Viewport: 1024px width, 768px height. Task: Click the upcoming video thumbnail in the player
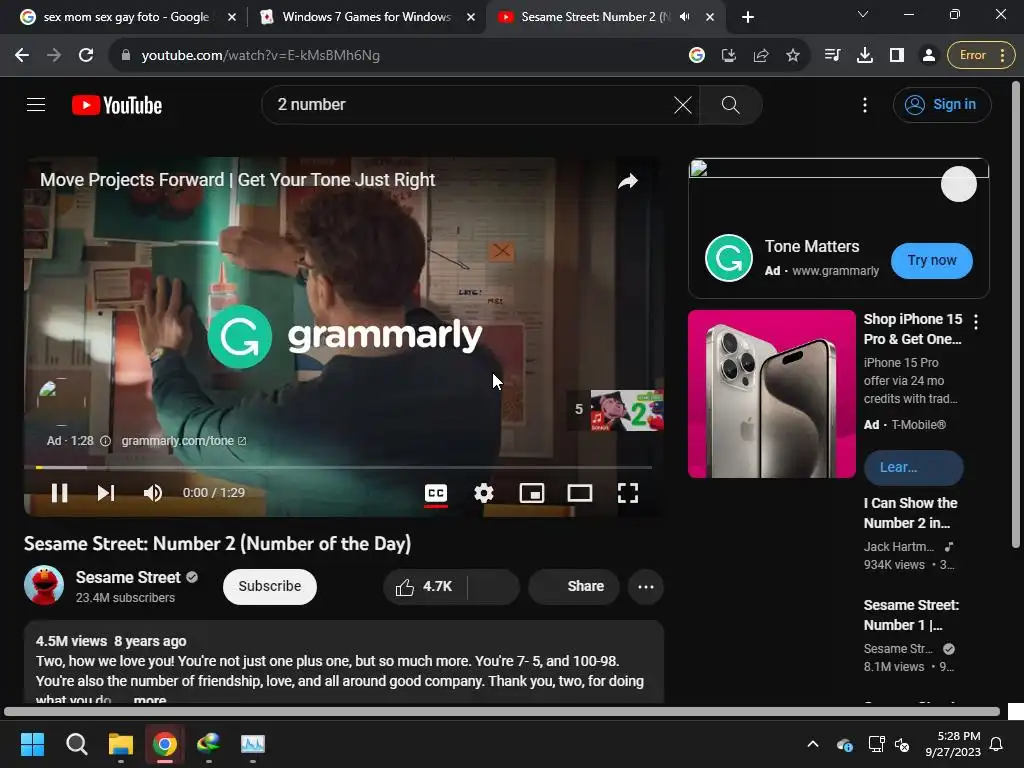click(627, 410)
